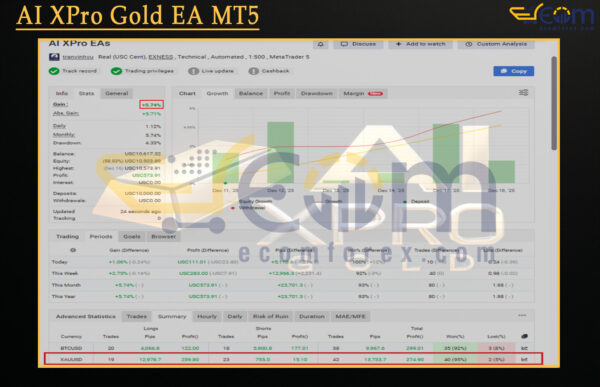This screenshot has width=600, height=387.
Task: Open the Duration tab
Action: click(311, 317)
